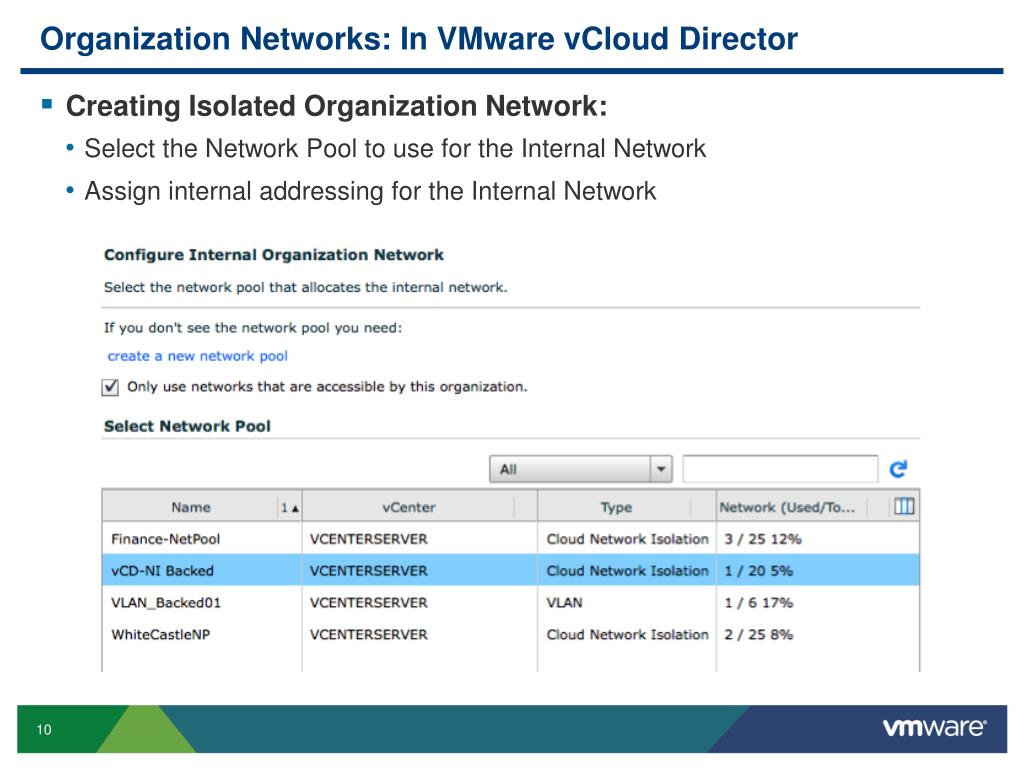Toggle 'Only use networks accessible by this organization' checkbox
The height and width of the screenshot is (768, 1024).
click(x=110, y=387)
